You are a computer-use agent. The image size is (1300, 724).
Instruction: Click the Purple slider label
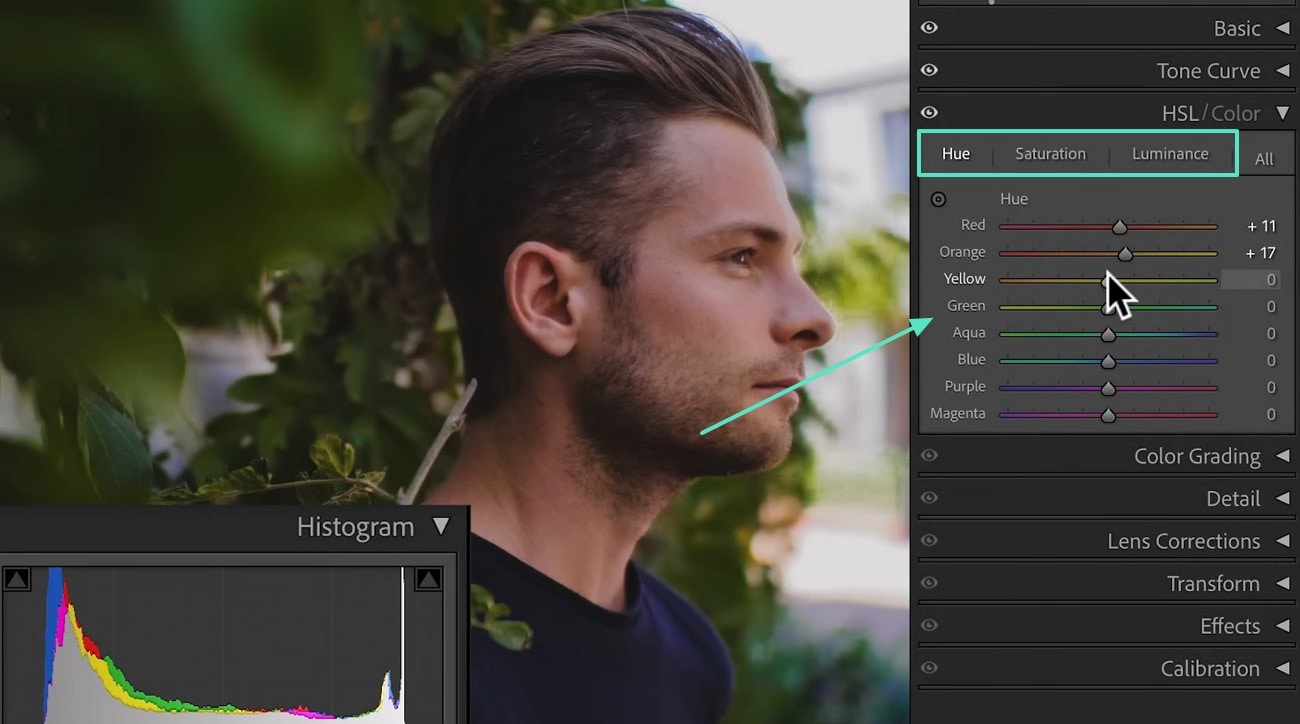point(965,387)
